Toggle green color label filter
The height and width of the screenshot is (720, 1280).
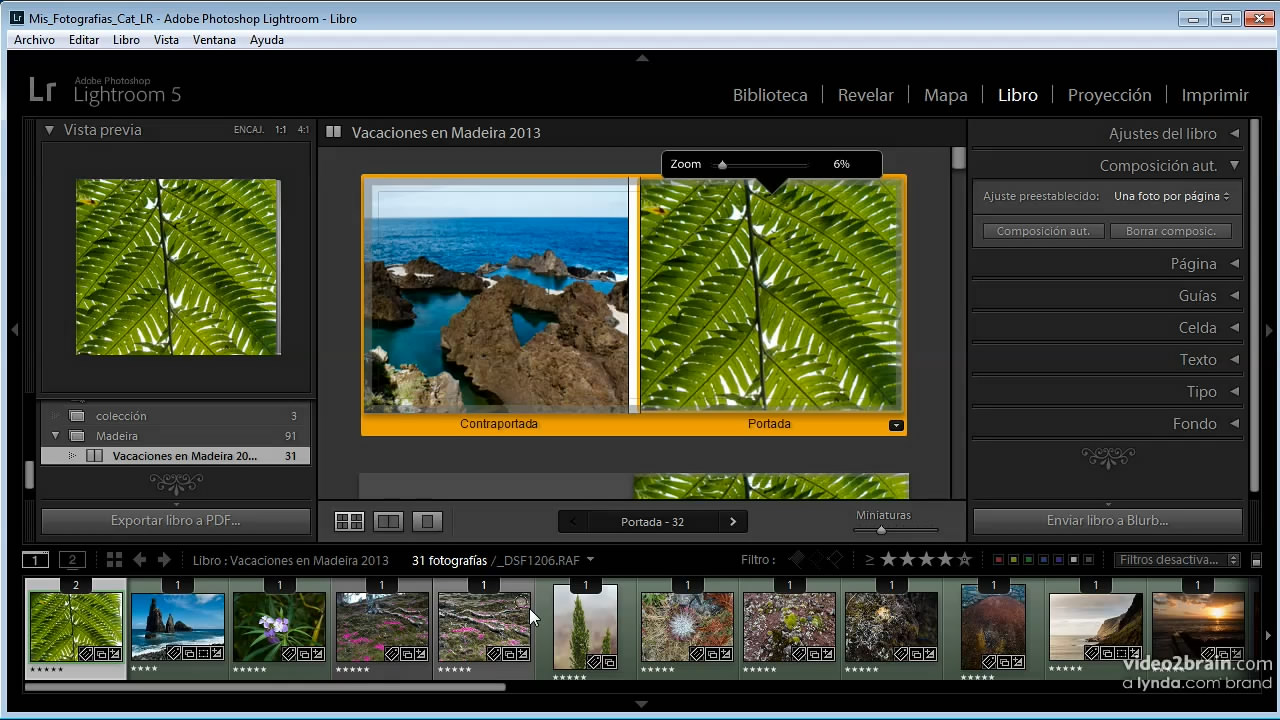(x=1028, y=560)
